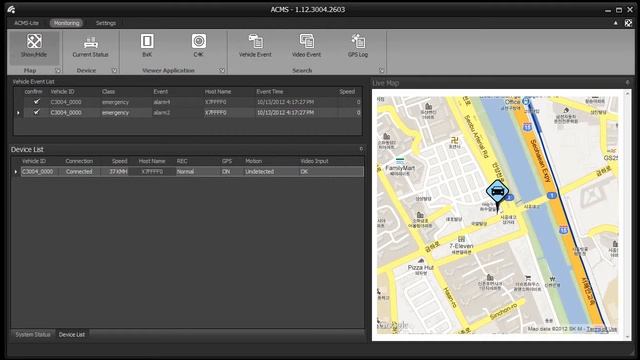Select 'alarm4' event cell

(x=162, y=102)
